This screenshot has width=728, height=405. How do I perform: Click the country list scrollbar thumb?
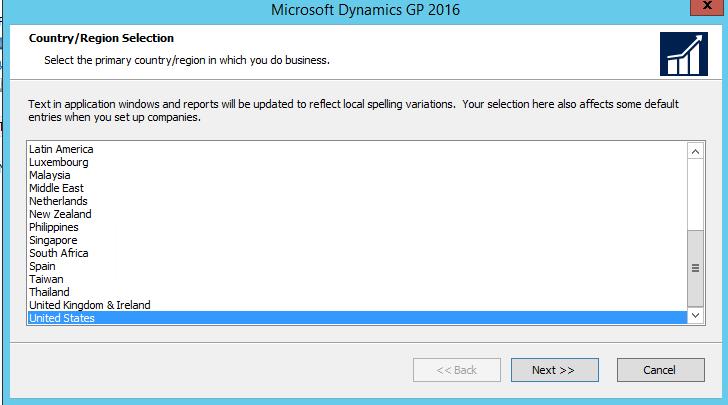pyautogui.click(x=695, y=268)
